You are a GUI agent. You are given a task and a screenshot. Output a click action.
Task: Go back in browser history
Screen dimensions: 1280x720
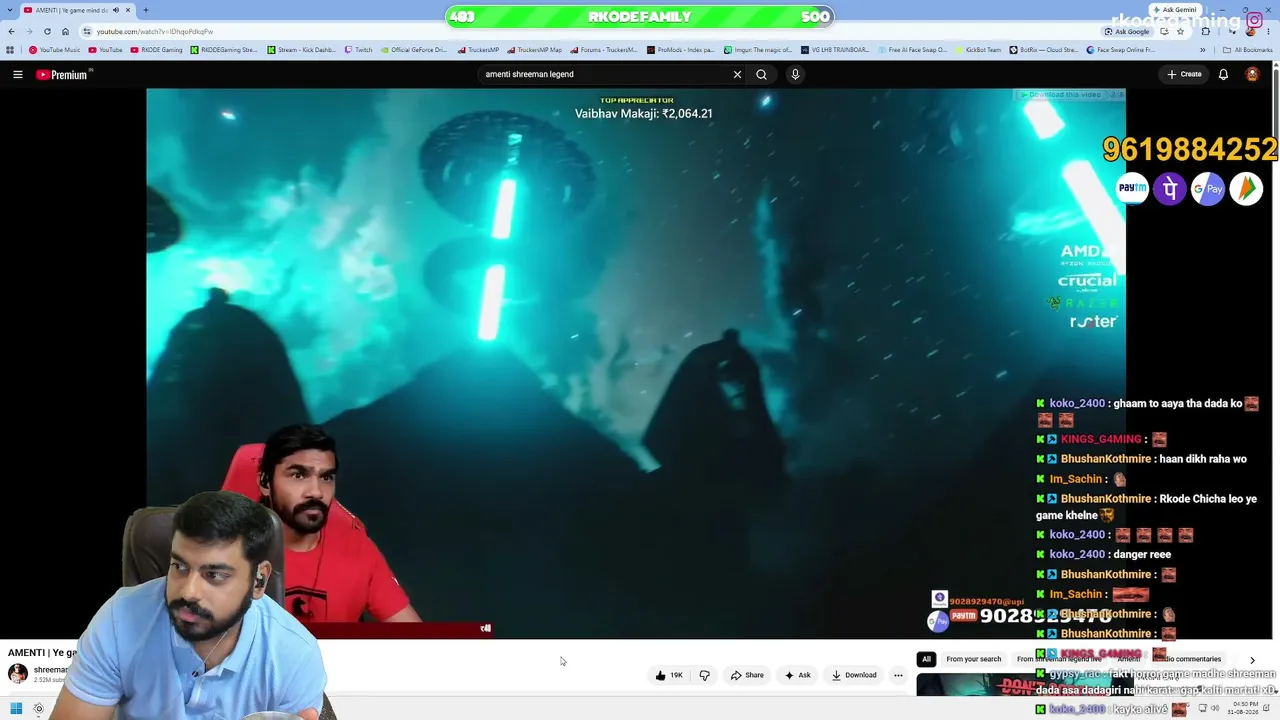click(x=11, y=31)
